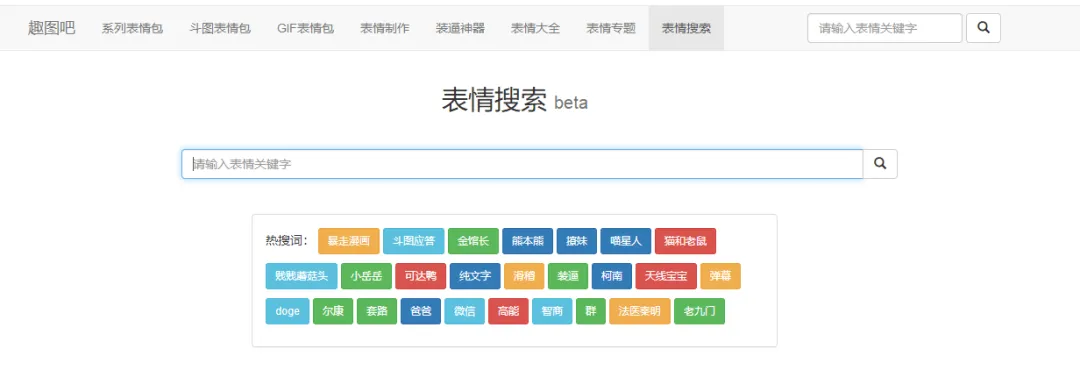This screenshot has height=370, width=1080.
Task: Open the GIF表情包 nav item
Action: pos(306,28)
